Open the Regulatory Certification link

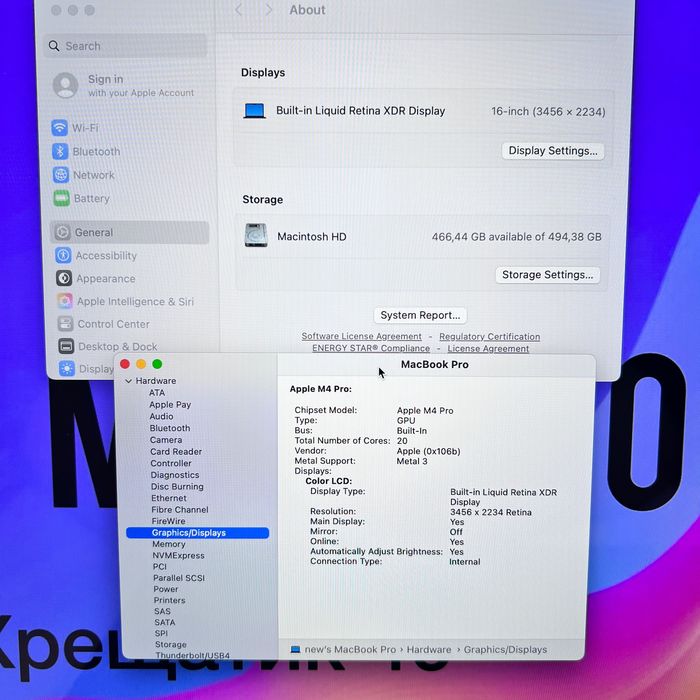point(489,337)
